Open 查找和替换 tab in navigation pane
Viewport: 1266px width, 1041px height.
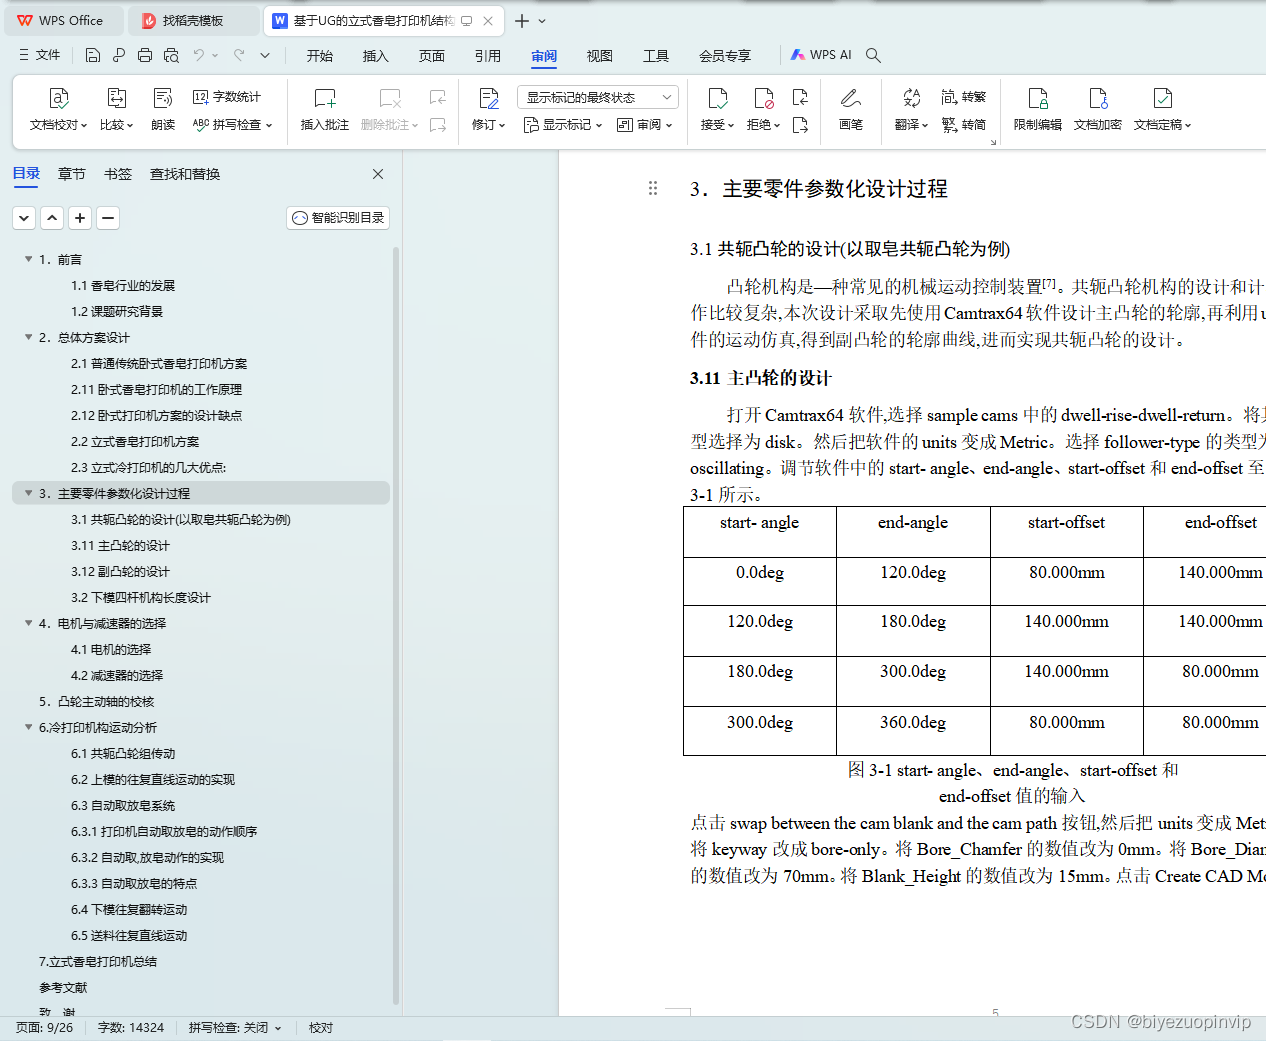click(185, 174)
